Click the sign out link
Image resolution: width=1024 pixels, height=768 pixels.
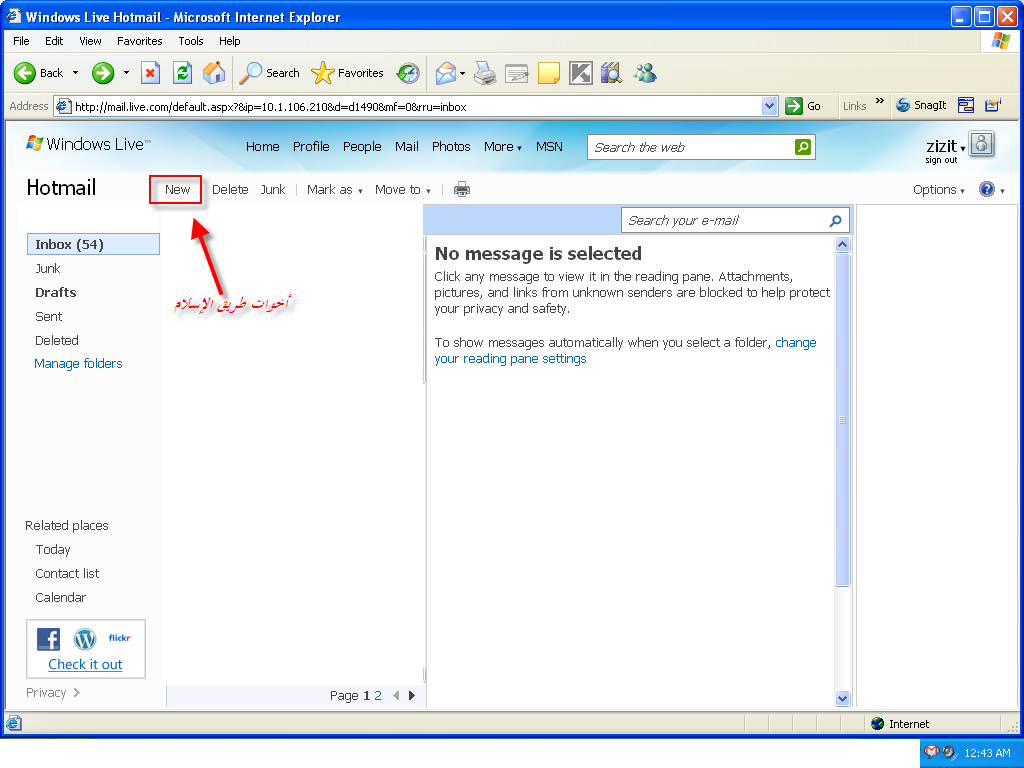click(x=941, y=160)
